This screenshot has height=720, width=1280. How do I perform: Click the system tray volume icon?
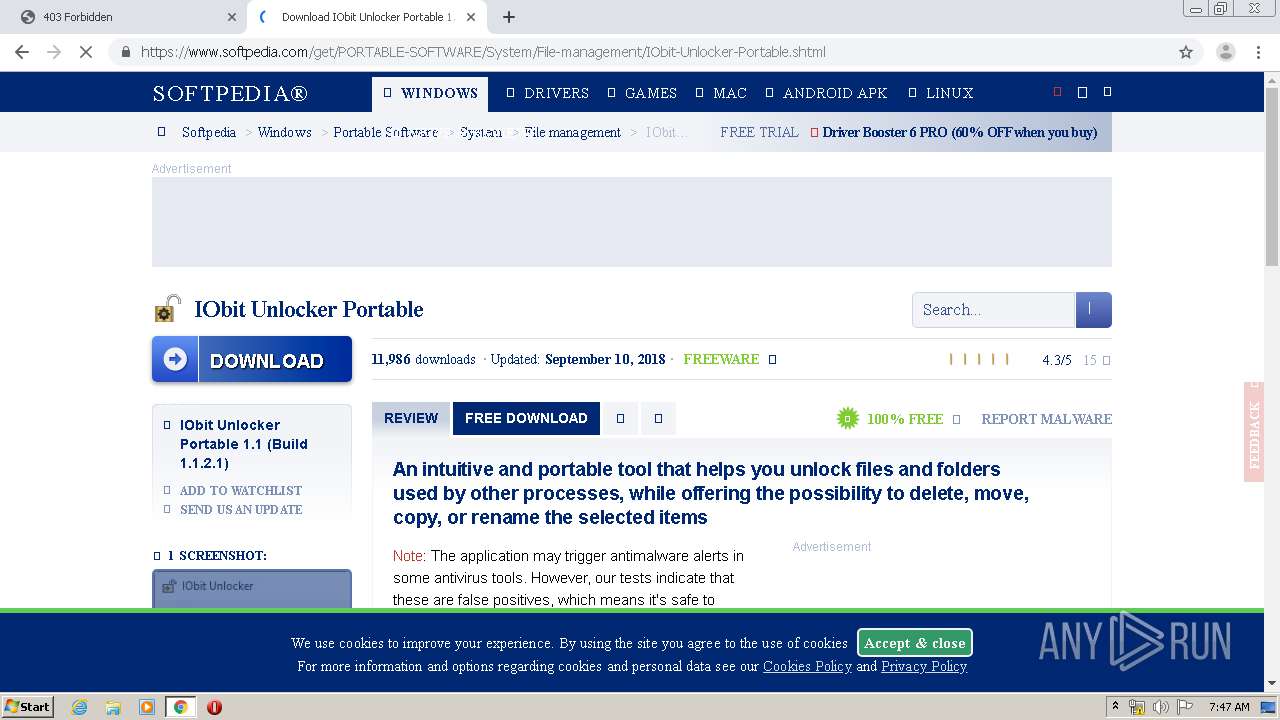(x=1160, y=707)
